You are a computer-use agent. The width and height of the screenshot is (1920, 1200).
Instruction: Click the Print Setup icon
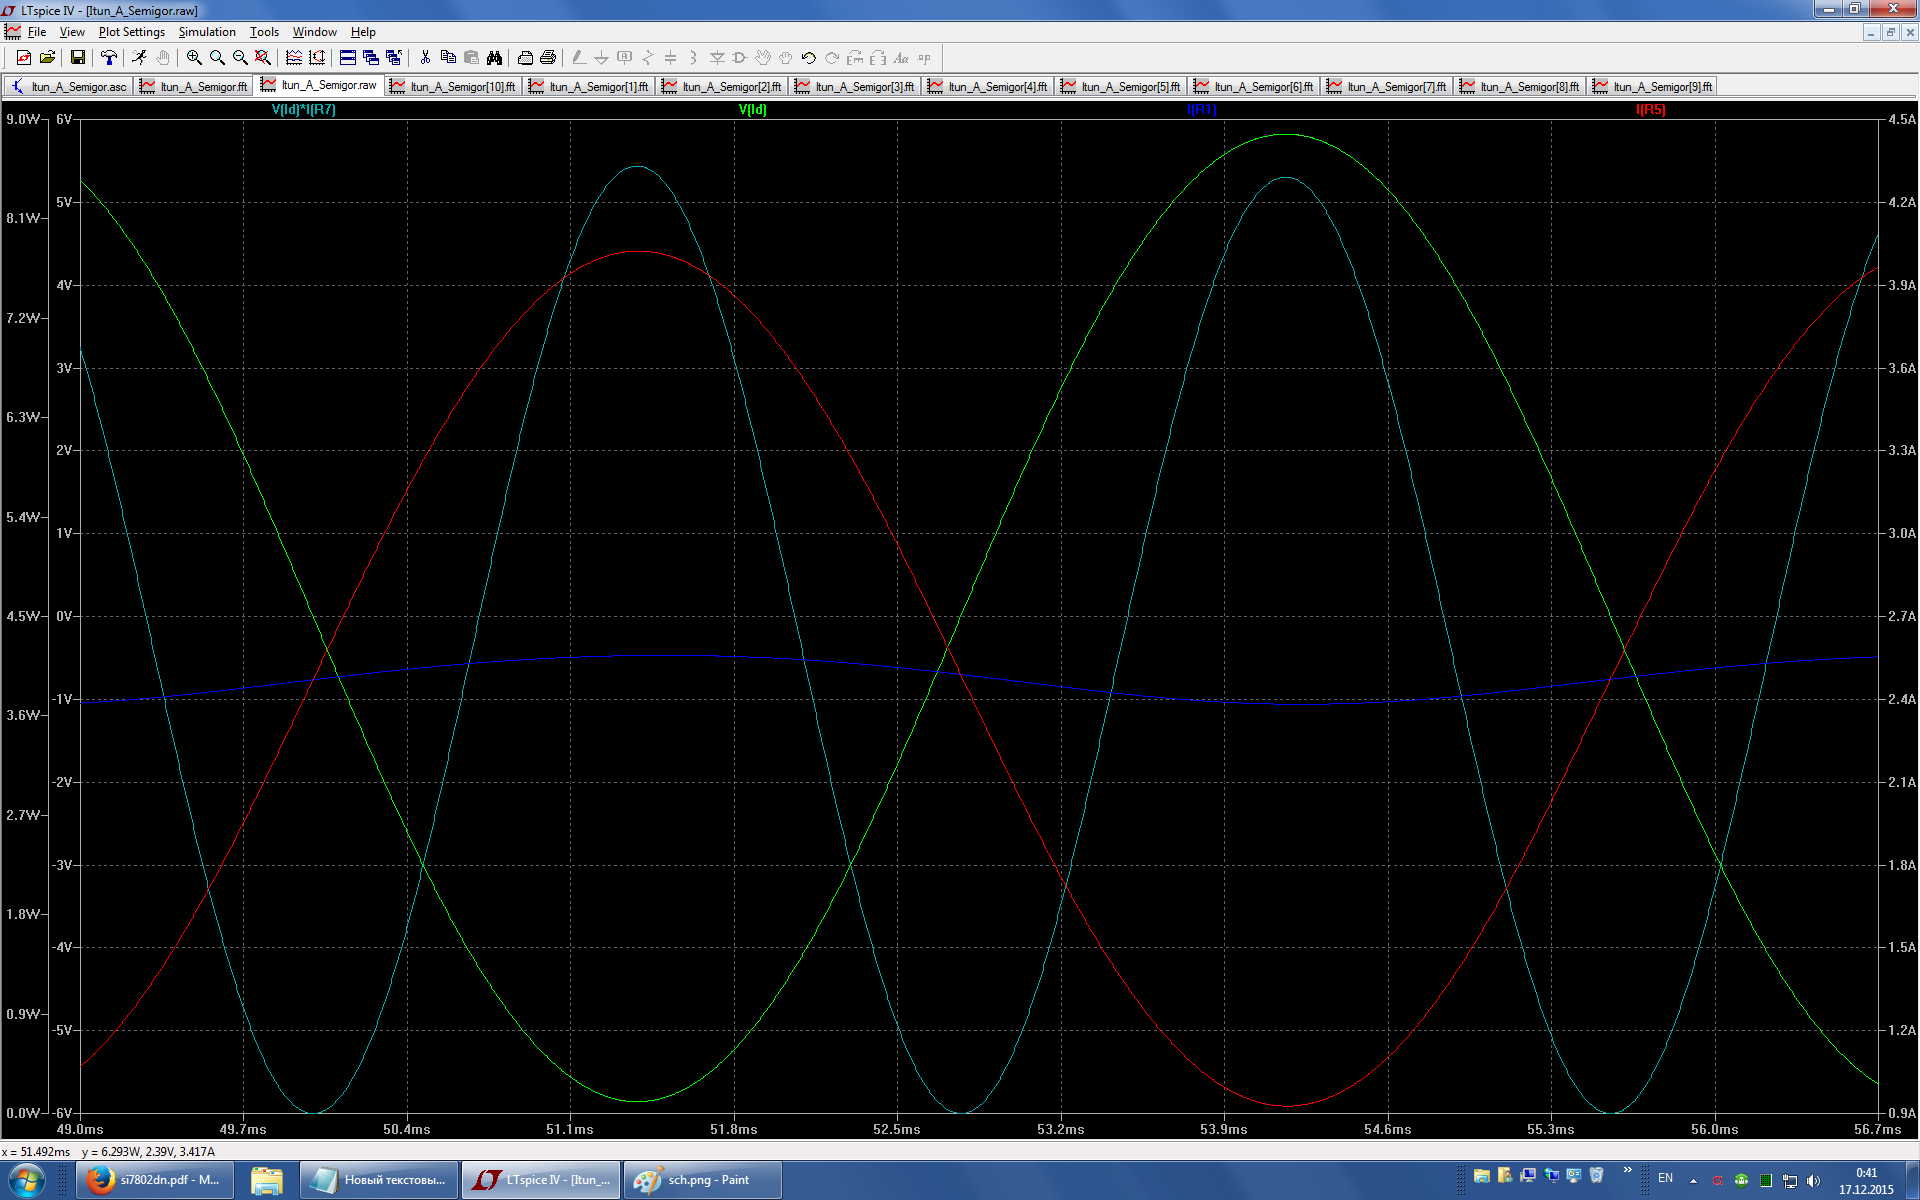point(525,58)
